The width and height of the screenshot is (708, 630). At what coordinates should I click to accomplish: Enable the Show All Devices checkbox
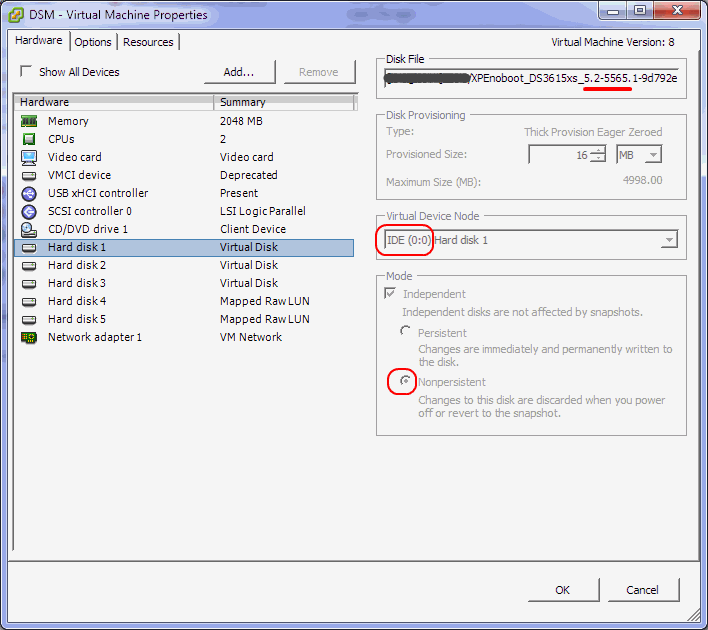coord(26,72)
